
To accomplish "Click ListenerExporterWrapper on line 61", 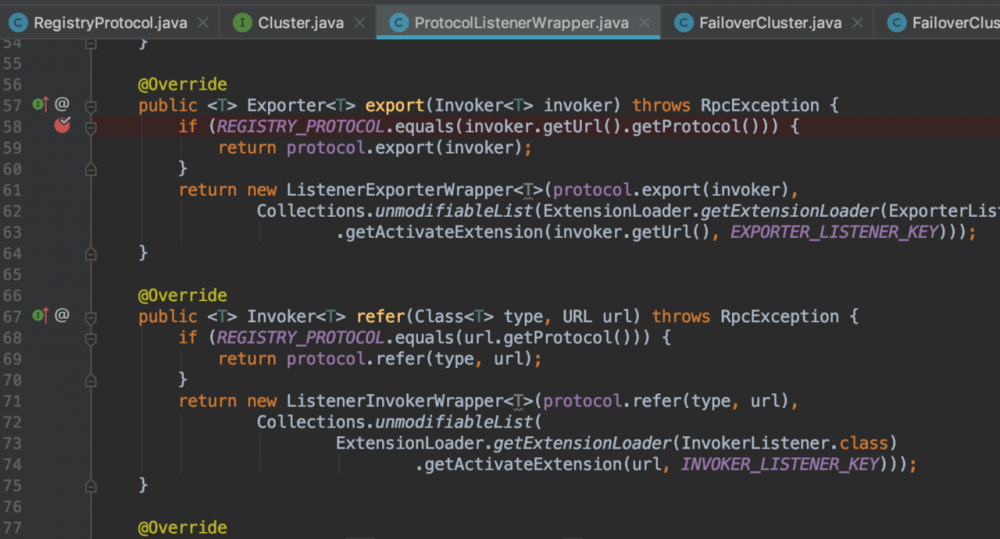I will [x=399, y=190].
